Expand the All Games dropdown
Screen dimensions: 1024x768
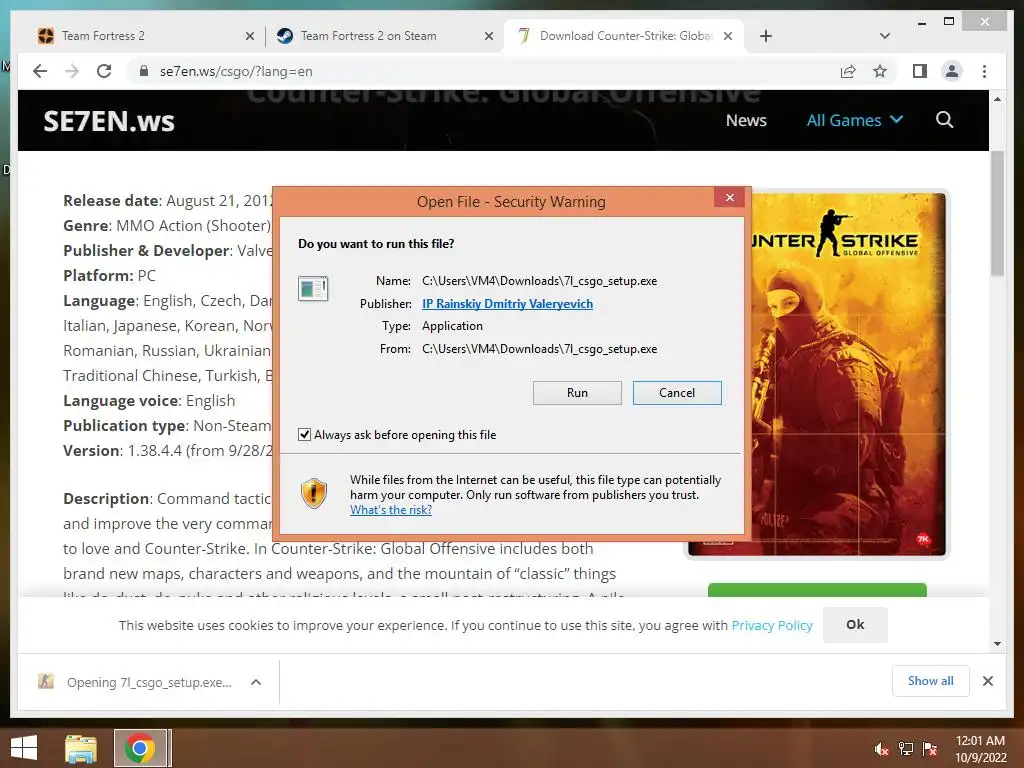tap(854, 120)
